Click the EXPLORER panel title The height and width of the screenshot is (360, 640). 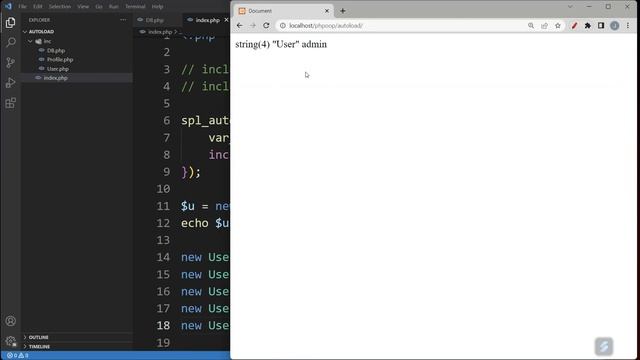pos(39,20)
